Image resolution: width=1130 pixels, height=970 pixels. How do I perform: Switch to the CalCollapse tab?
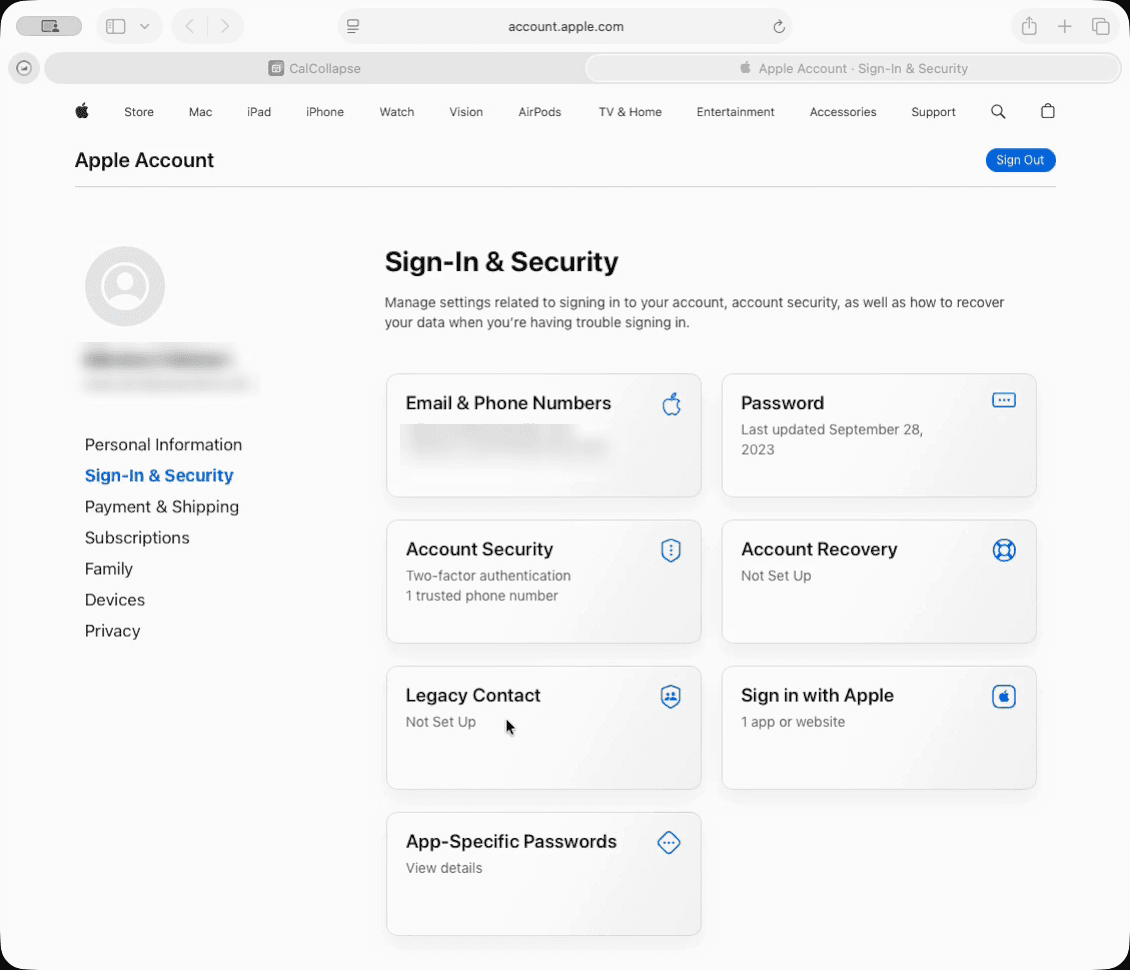tap(315, 68)
